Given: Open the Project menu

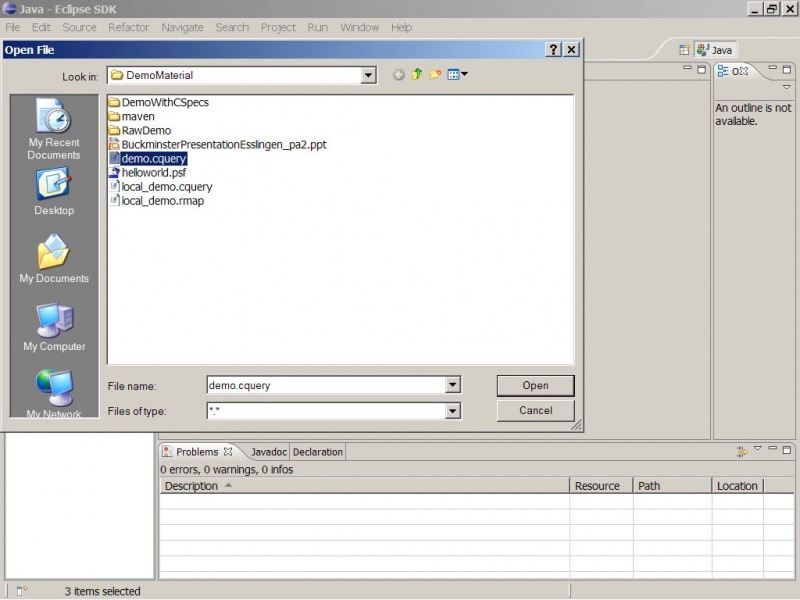Looking at the screenshot, I should click(278, 28).
